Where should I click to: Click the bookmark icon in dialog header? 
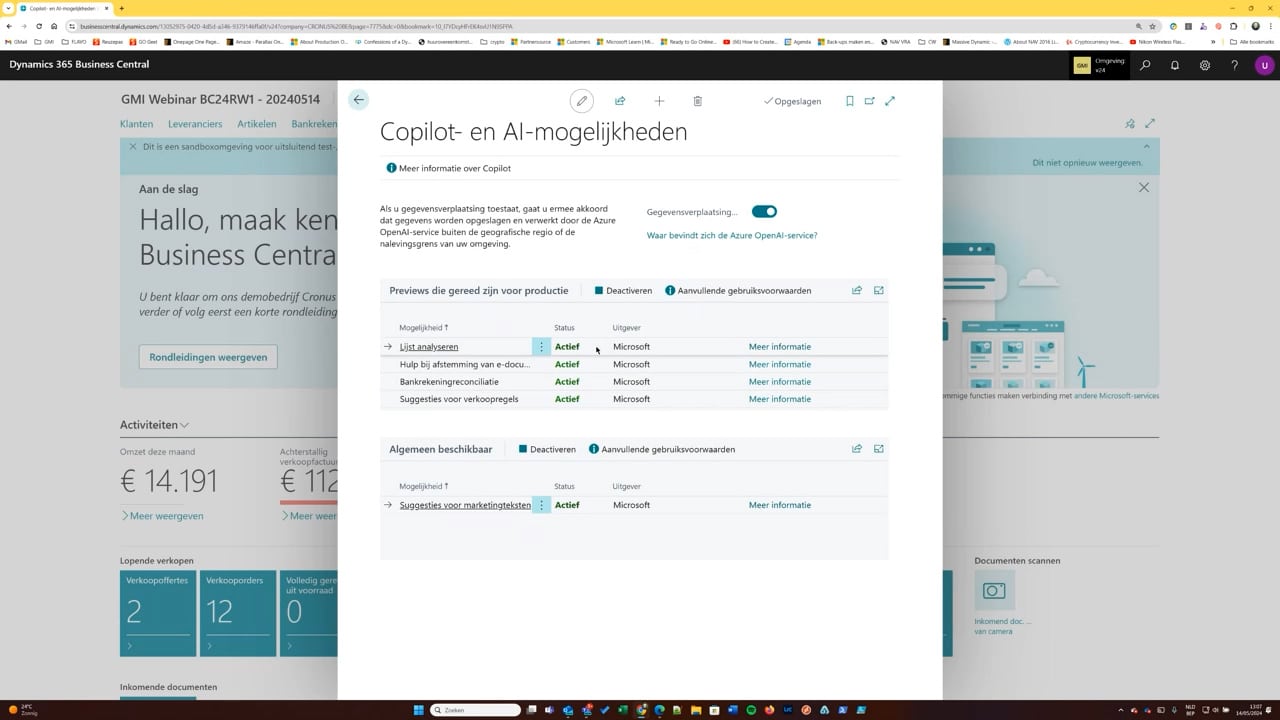pyautogui.click(x=850, y=101)
